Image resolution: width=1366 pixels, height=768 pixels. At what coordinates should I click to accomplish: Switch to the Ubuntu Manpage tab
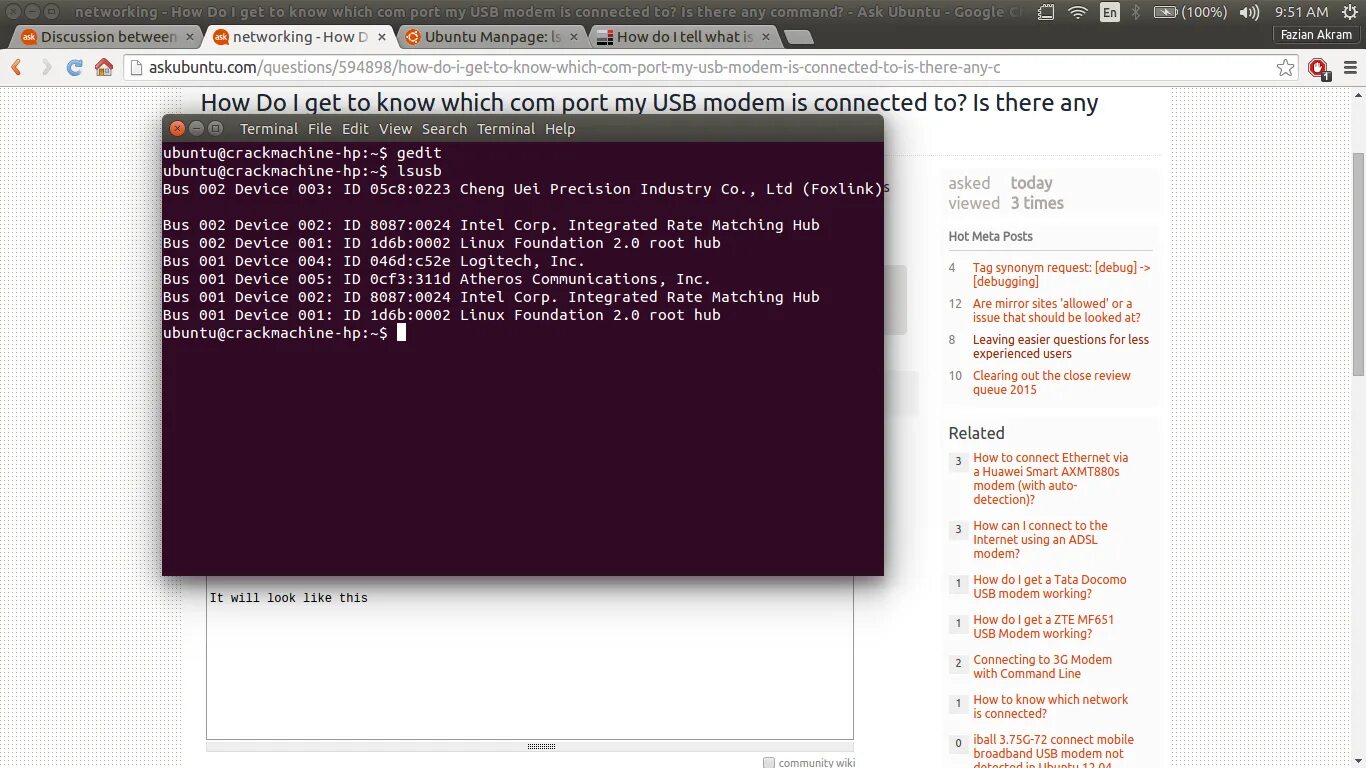(492, 36)
